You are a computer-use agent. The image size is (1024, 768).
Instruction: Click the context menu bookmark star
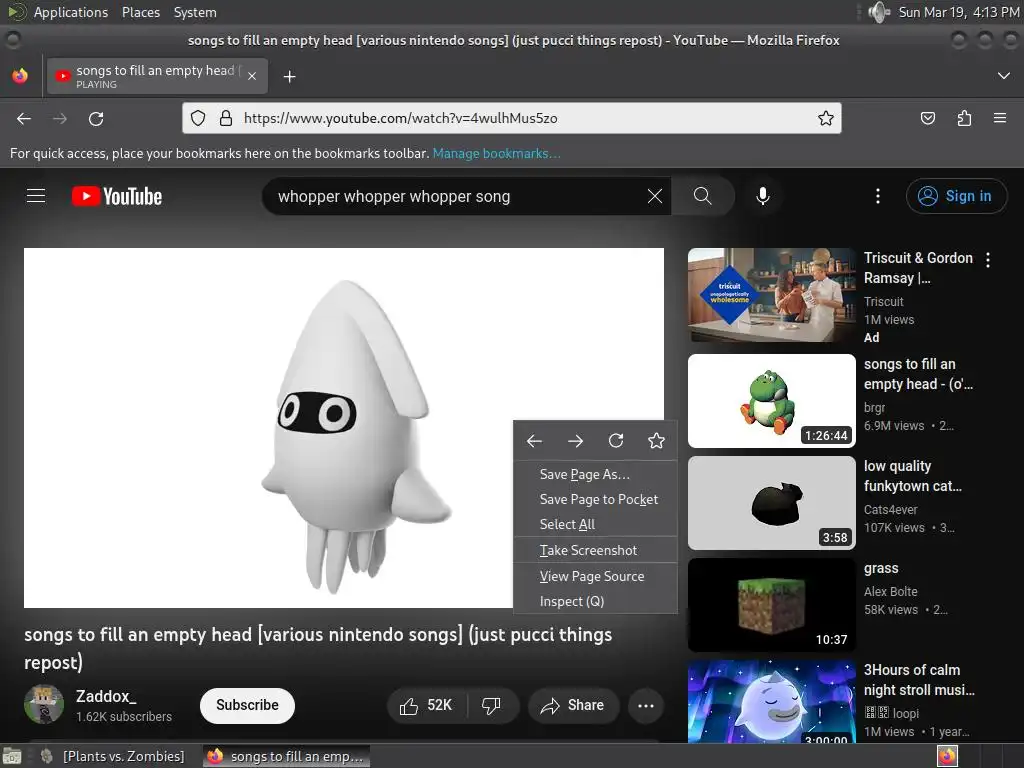click(656, 441)
